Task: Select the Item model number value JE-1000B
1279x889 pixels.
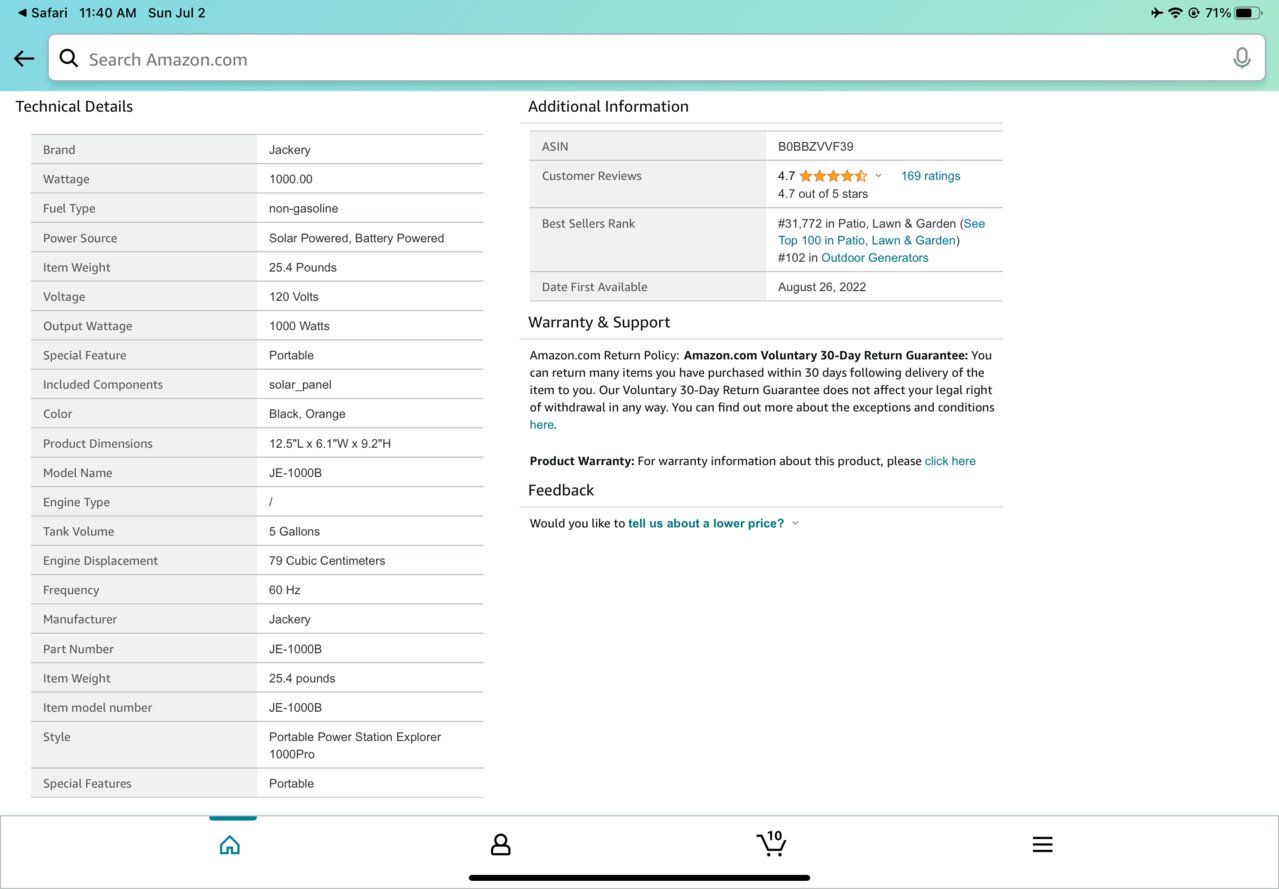Action: click(295, 707)
